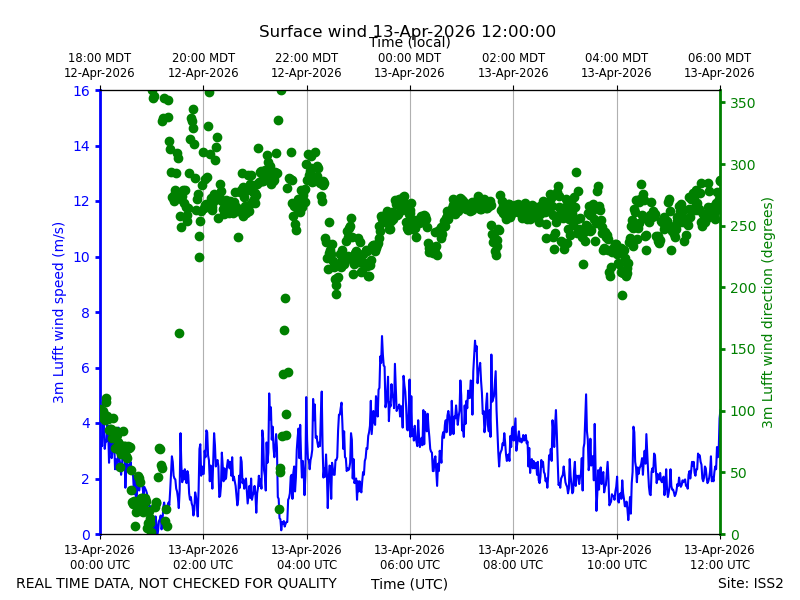Click the wind direction tick value 100
The width and height of the screenshot is (800, 600).
point(742,411)
